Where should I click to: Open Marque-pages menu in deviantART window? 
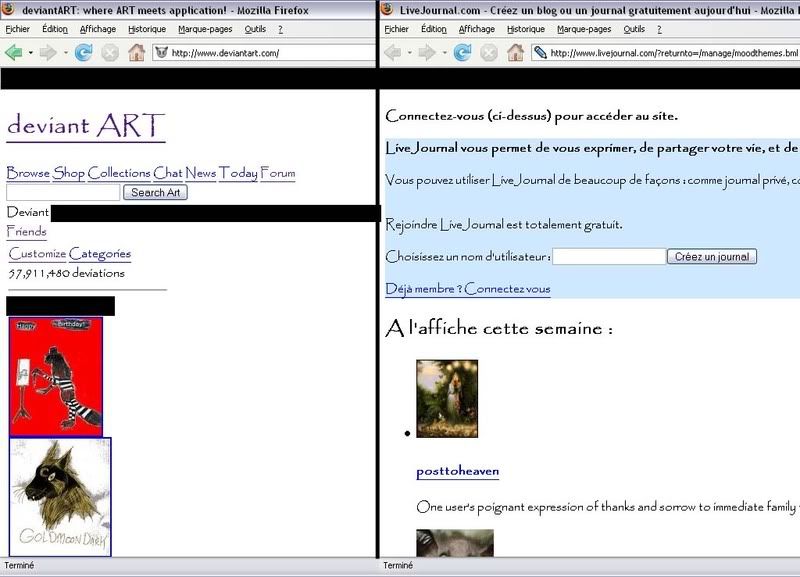click(205, 29)
